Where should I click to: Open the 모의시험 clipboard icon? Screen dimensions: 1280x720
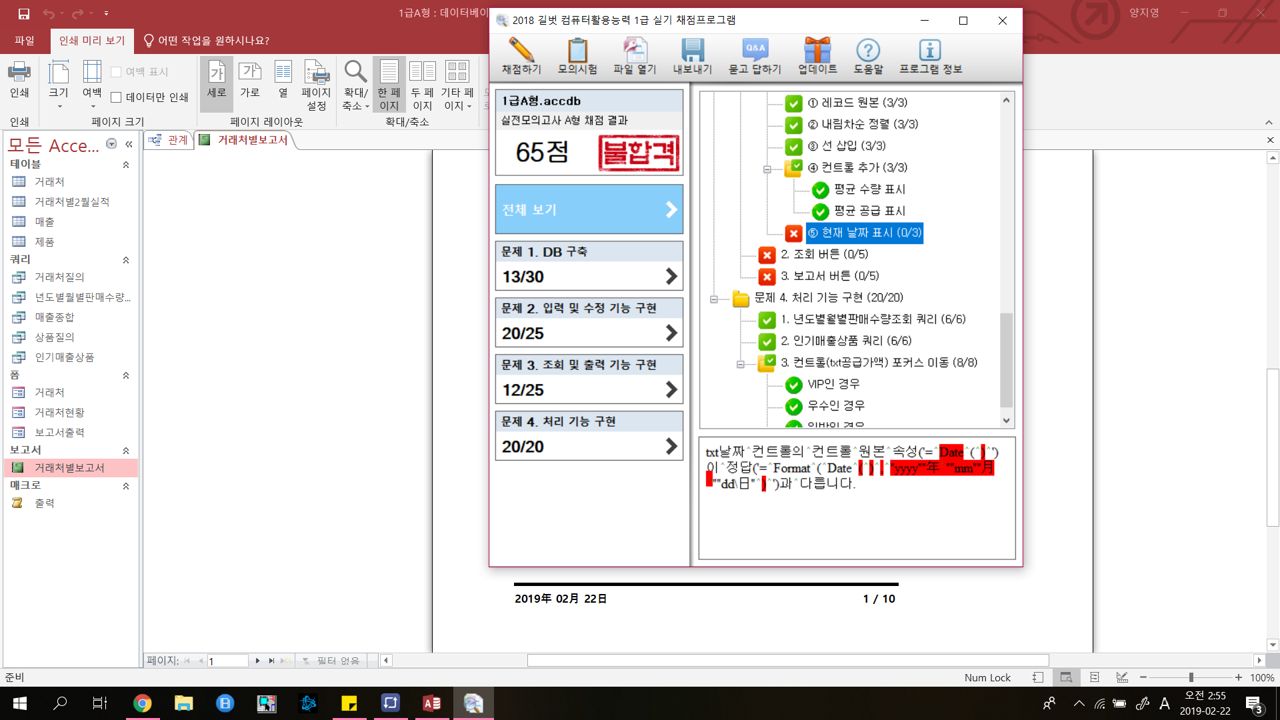pos(577,56)
